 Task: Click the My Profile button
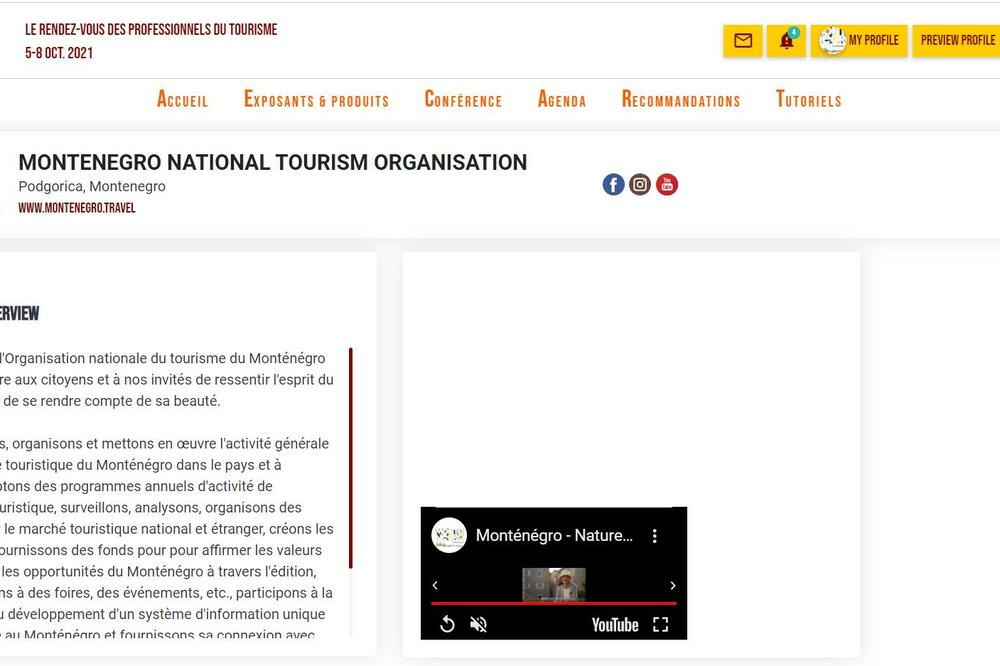tap(859, 41)
